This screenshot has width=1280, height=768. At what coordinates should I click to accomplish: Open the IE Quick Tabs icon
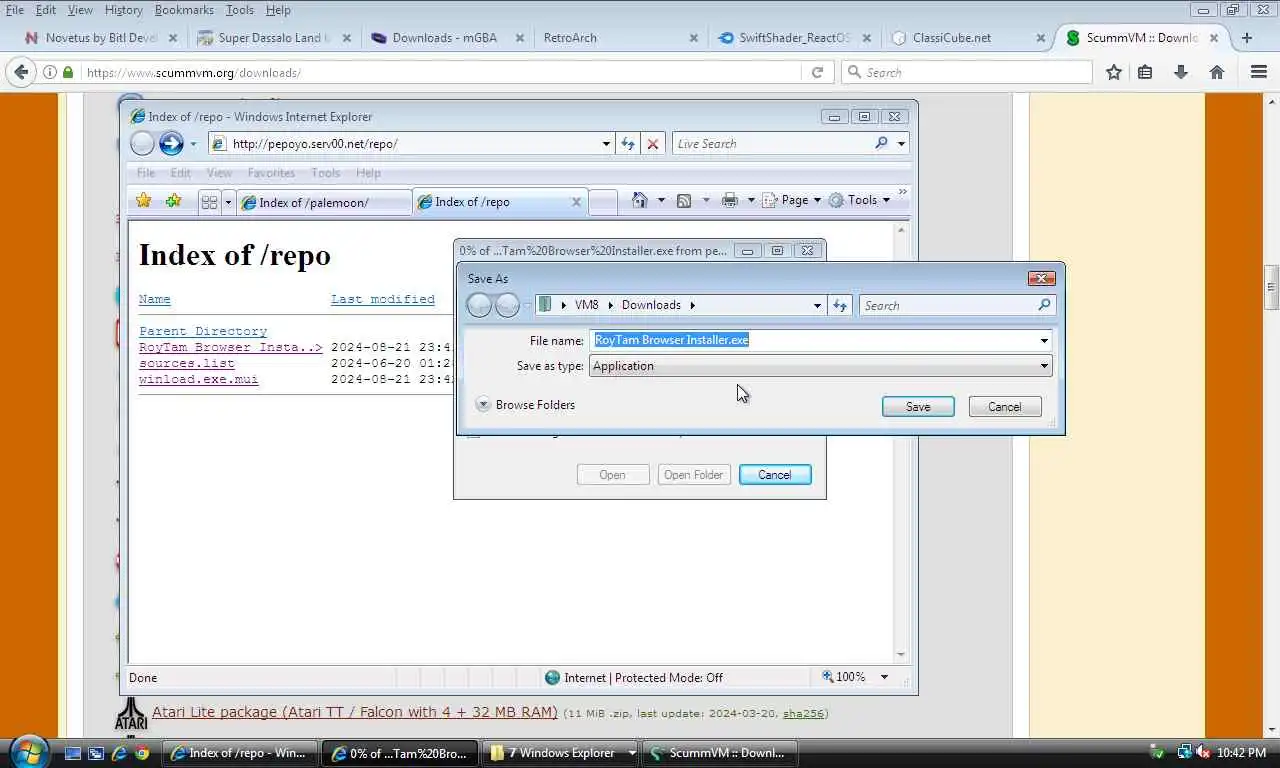[209, 202]
